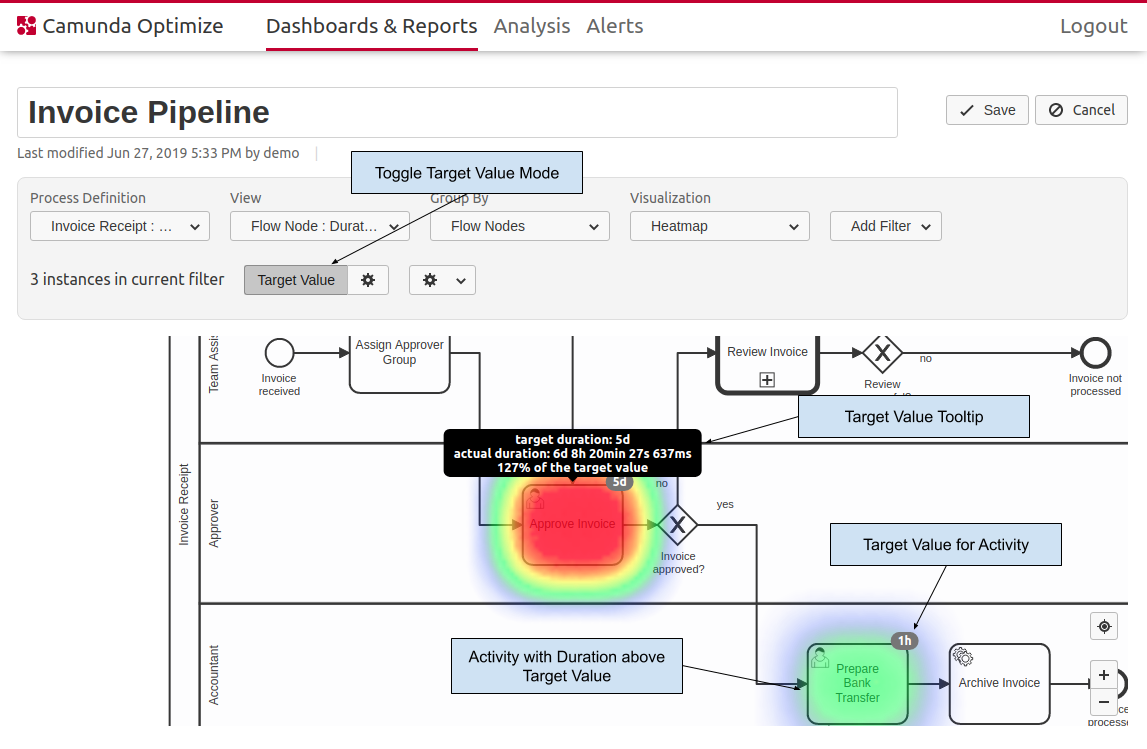Click the Accountant lane label

point(214,675)
